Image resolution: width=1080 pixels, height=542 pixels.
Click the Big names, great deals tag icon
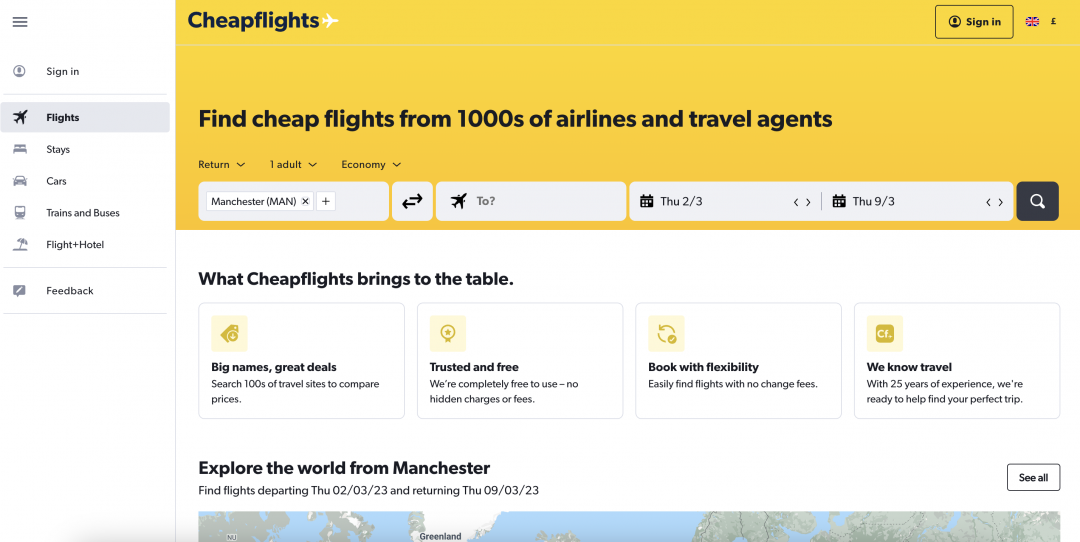click(229, 334)
